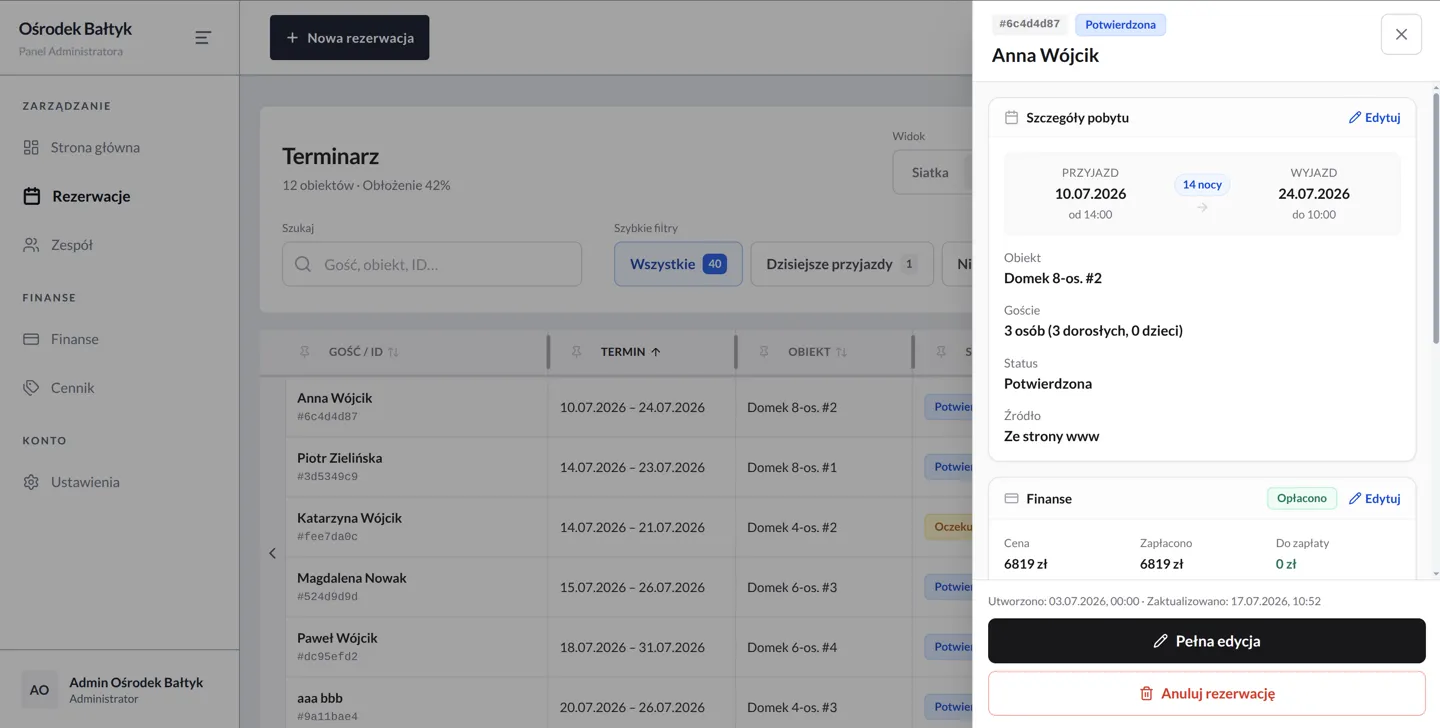Sort Gość / ID column via sort arrows
The width and height of the screenshot is (1440, 728).
coord(393,352)
